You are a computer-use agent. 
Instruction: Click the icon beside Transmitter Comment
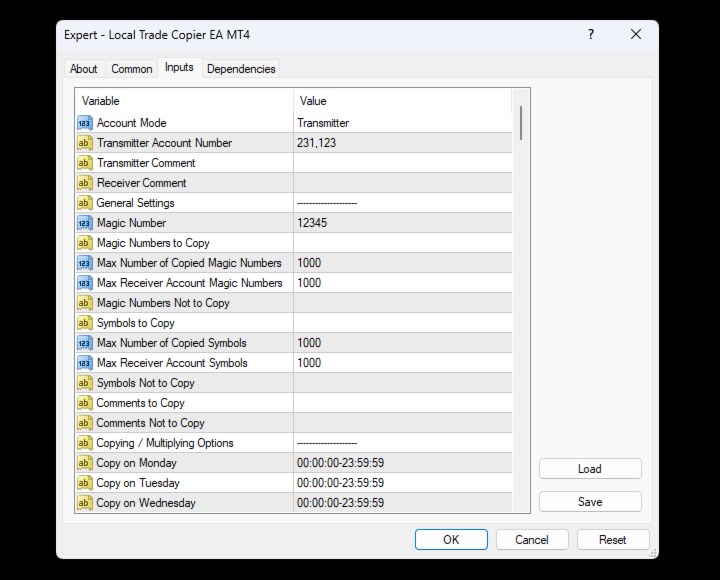84,163
